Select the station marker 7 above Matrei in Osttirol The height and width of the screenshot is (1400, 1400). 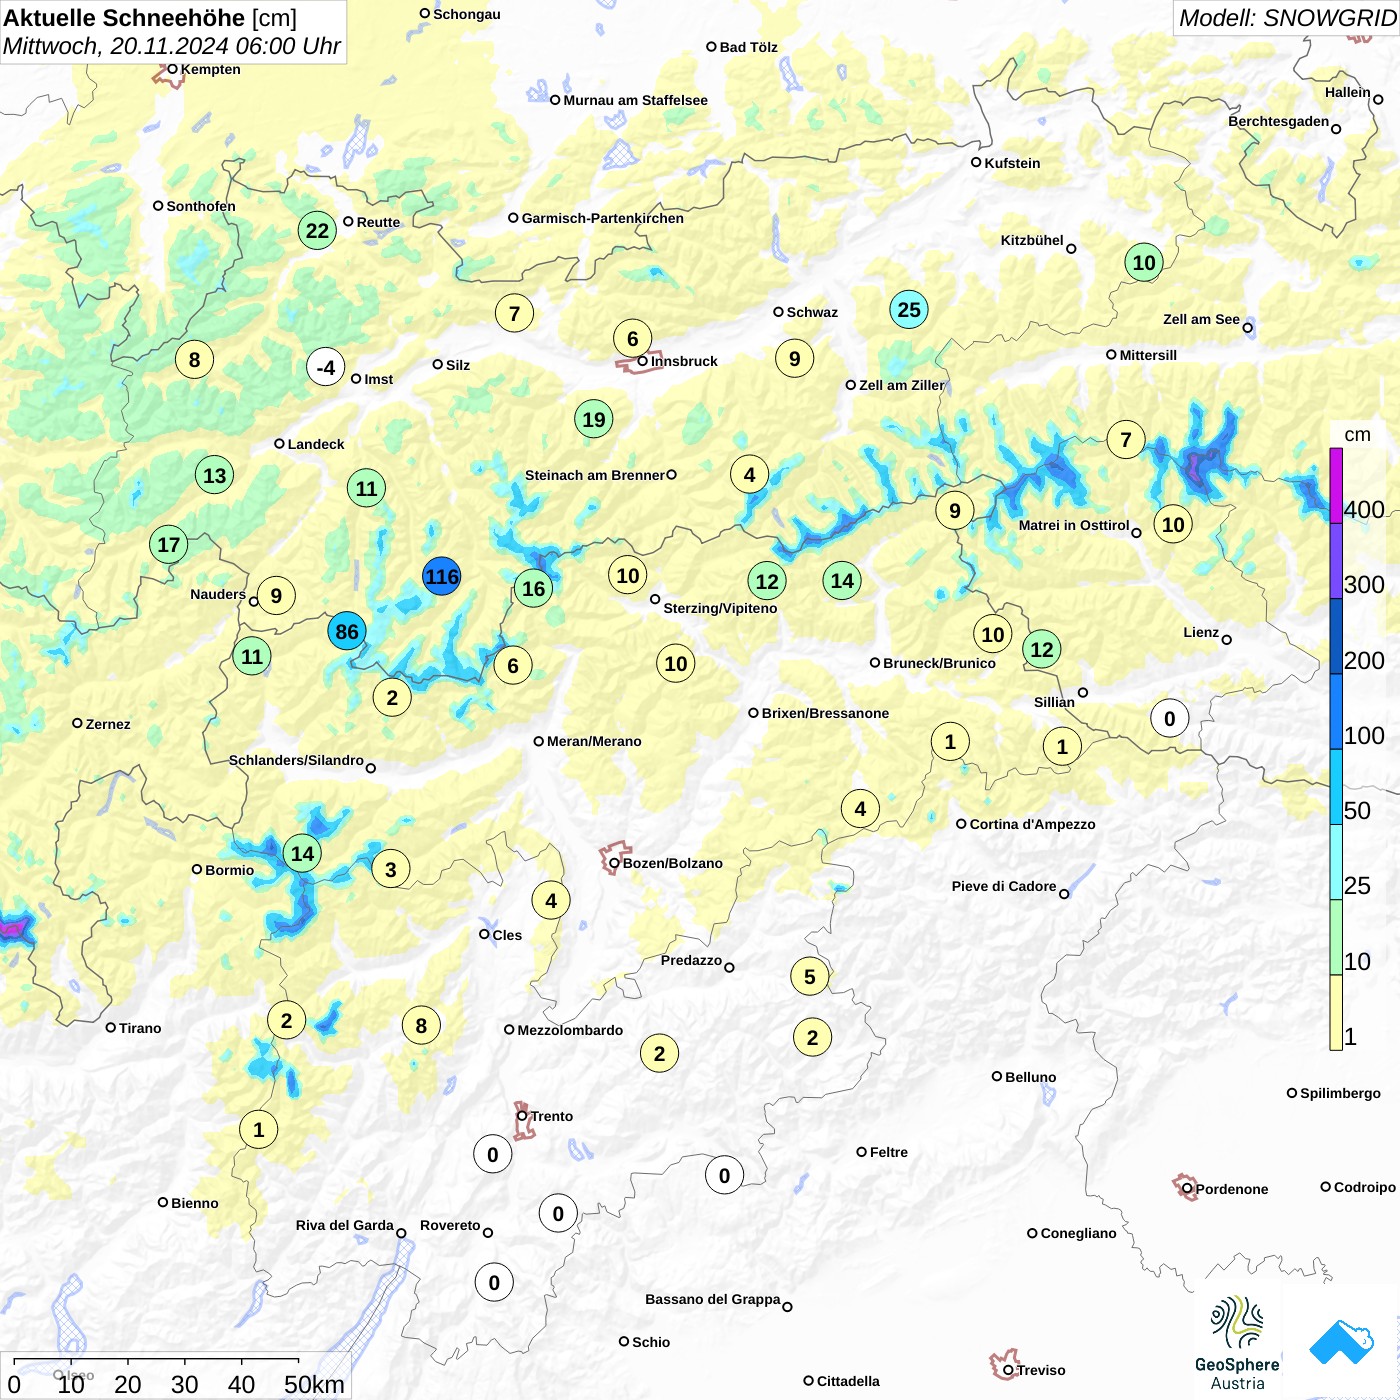[x=1126, y=439]
